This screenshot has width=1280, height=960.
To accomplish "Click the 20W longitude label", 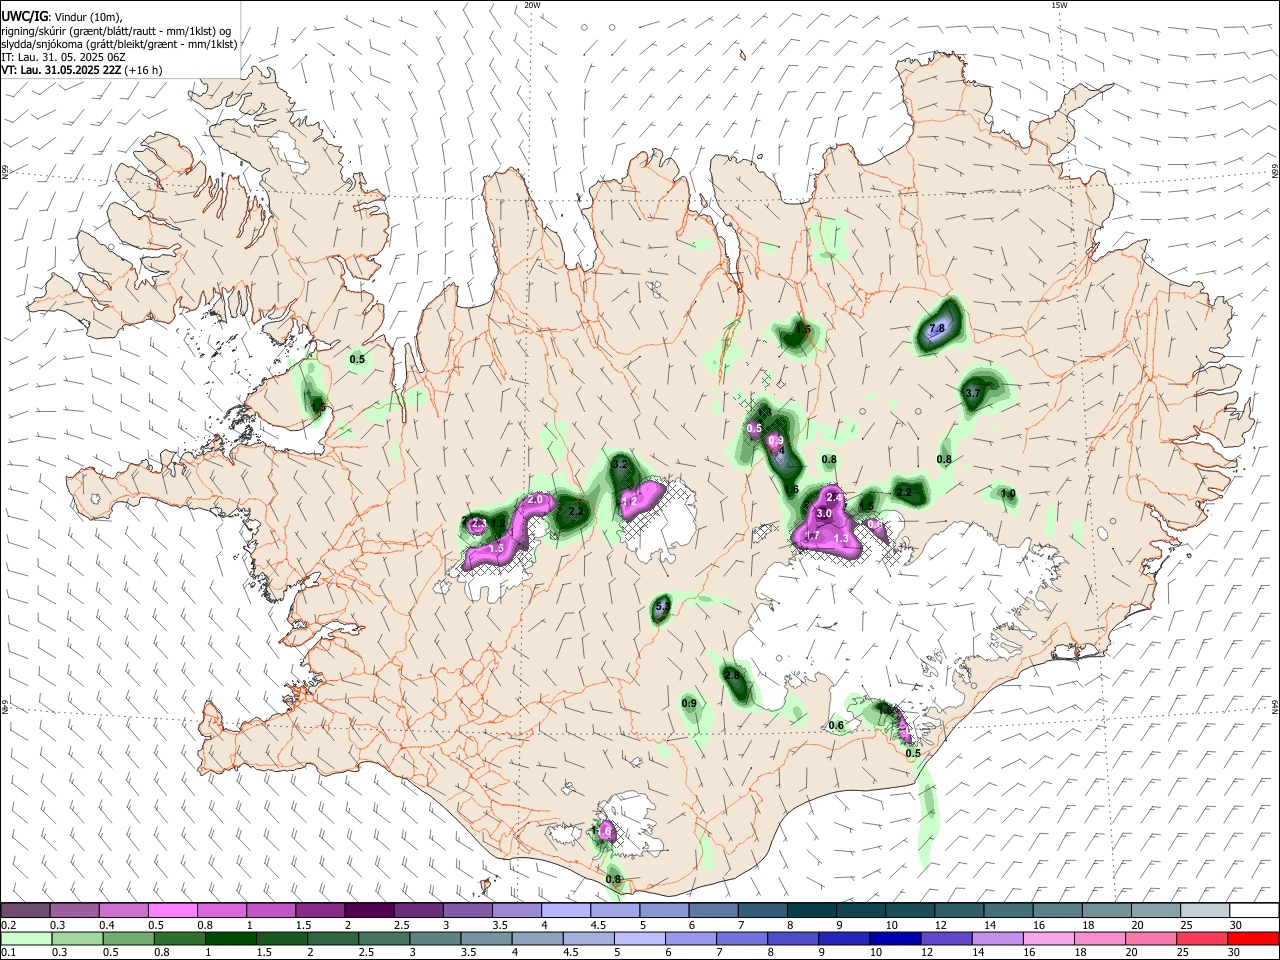I will point(532,5).
